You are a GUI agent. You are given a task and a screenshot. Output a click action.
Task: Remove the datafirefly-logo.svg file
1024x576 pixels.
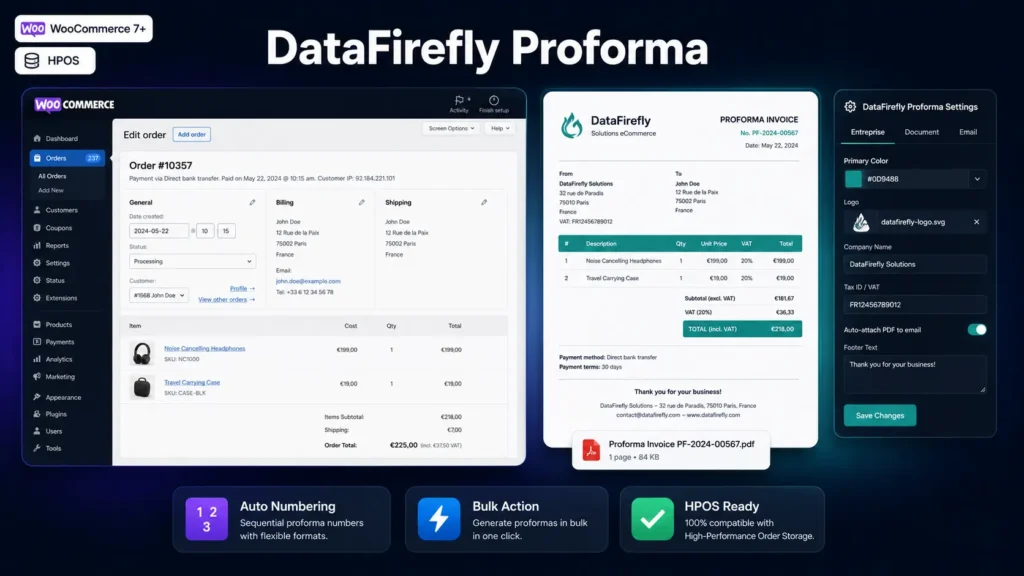[976, 222]
